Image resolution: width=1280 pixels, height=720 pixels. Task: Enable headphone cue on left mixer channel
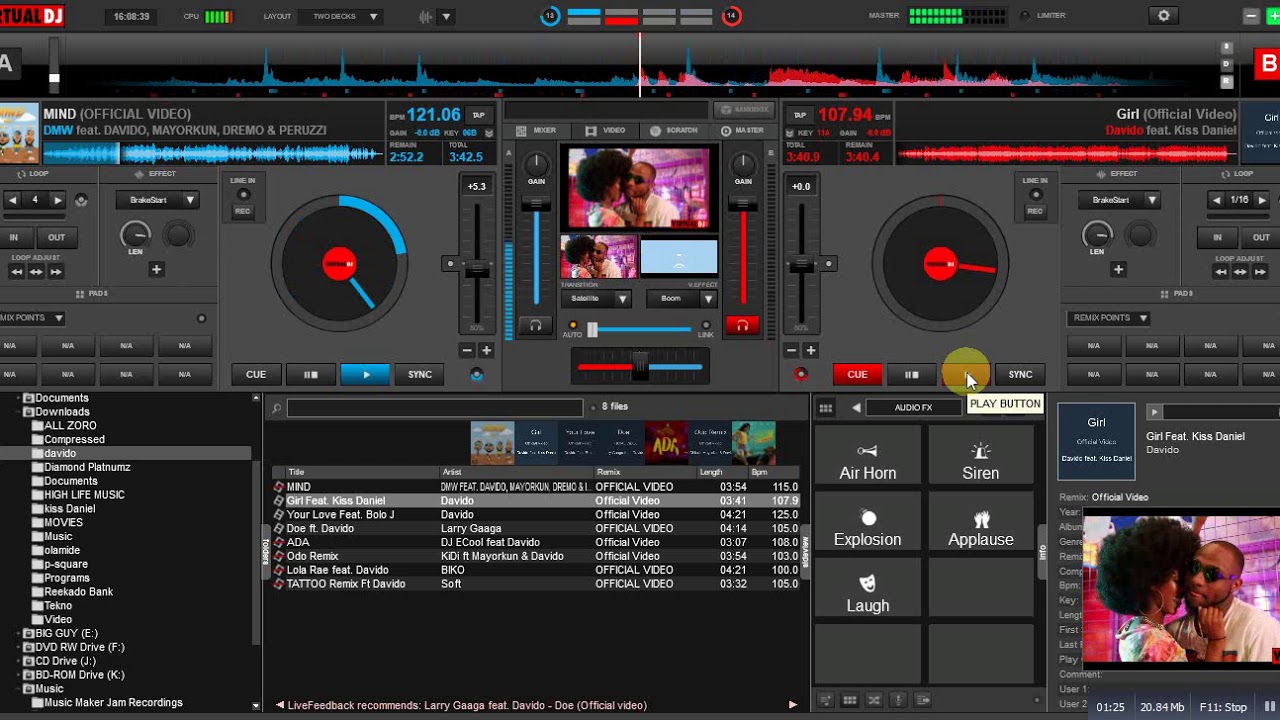point(535,326)
